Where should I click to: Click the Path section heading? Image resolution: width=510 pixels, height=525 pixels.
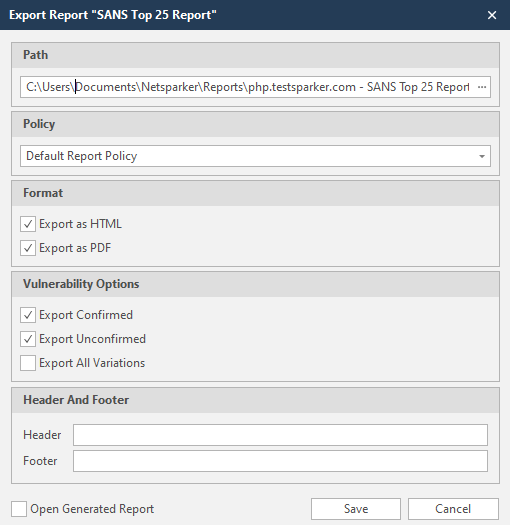(35, 55)
